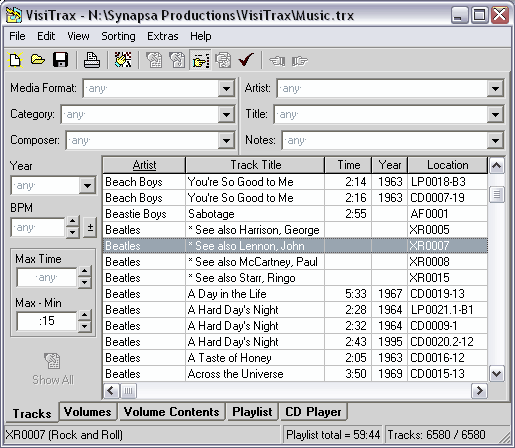Click location cell LP0018-B3
This screenshot has height=448, width=515.
[447, 182]
